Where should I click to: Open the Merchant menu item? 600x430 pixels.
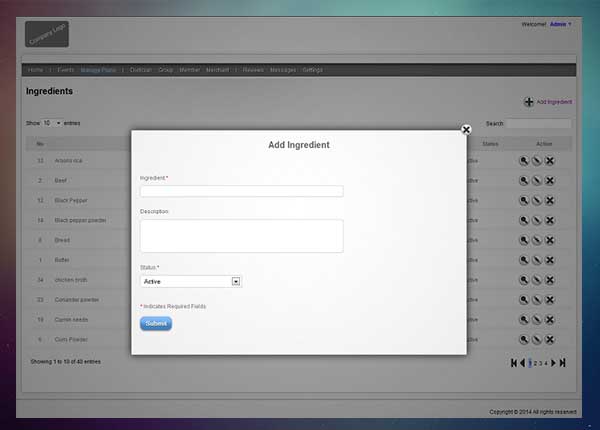(x=217, y=70)
